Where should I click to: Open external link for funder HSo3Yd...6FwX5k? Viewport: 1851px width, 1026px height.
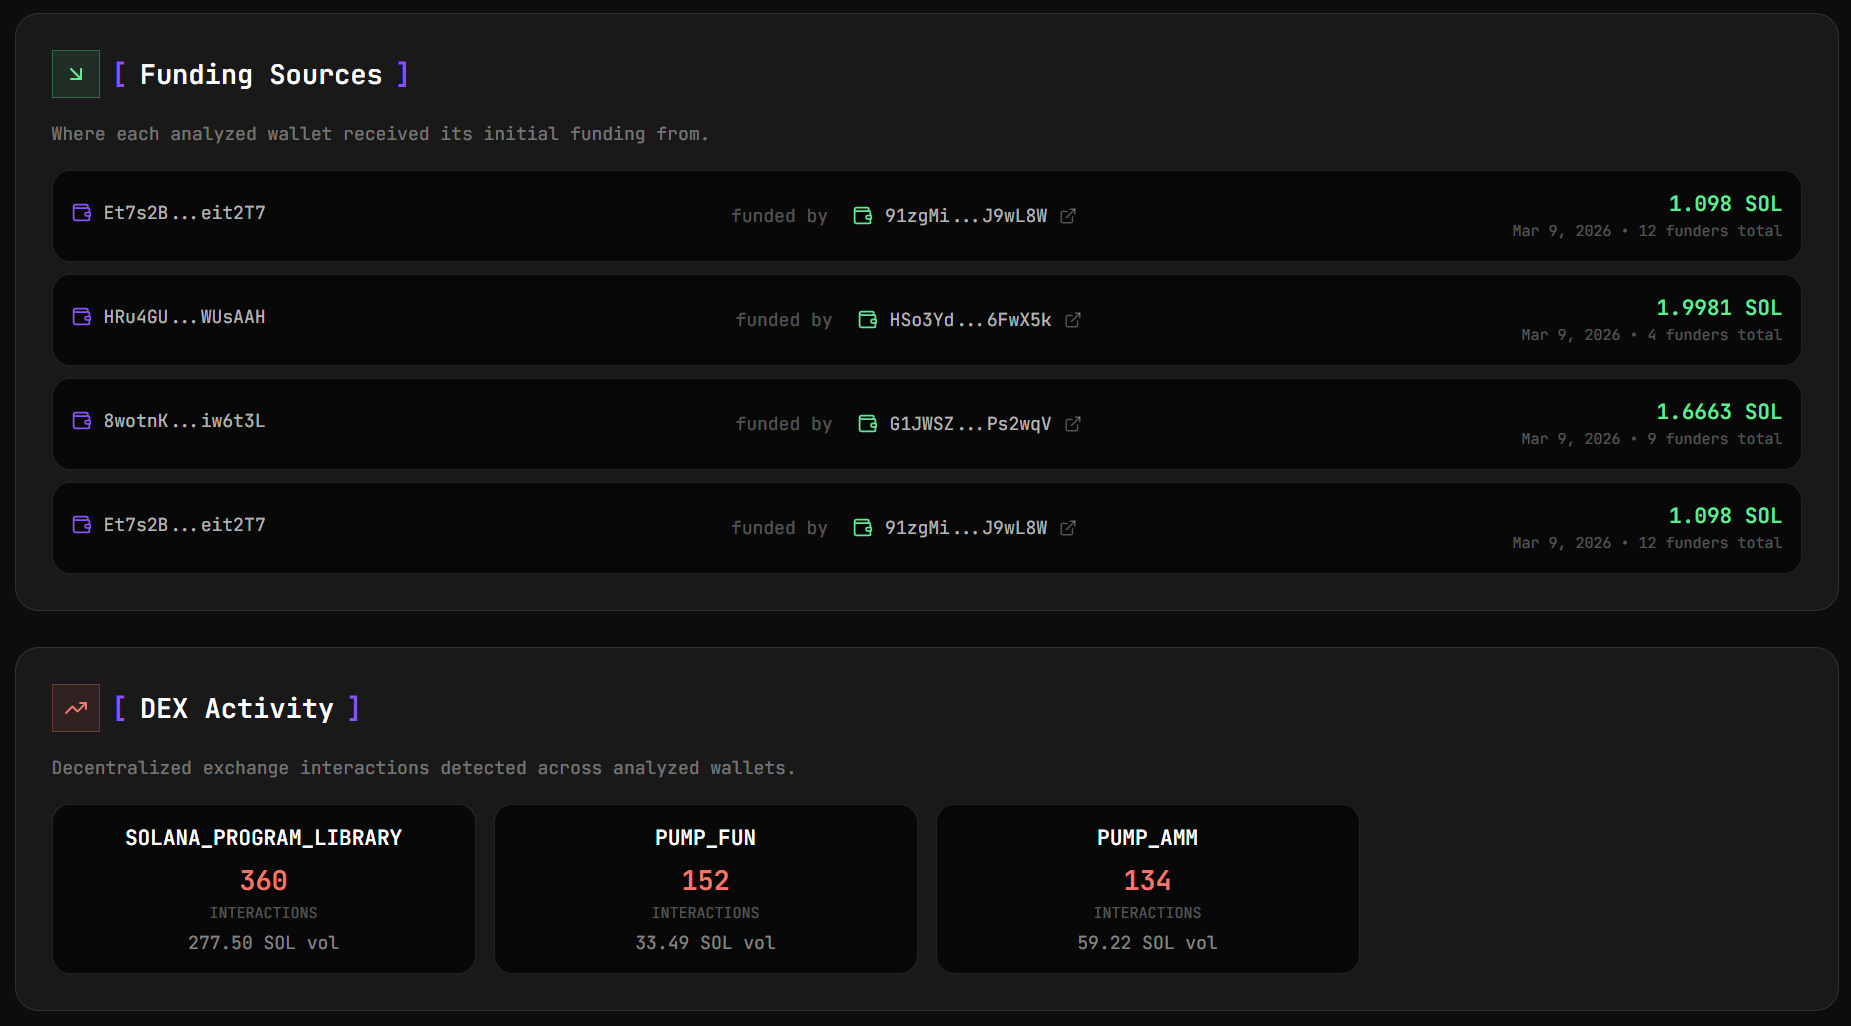[x=1074, y=320]
